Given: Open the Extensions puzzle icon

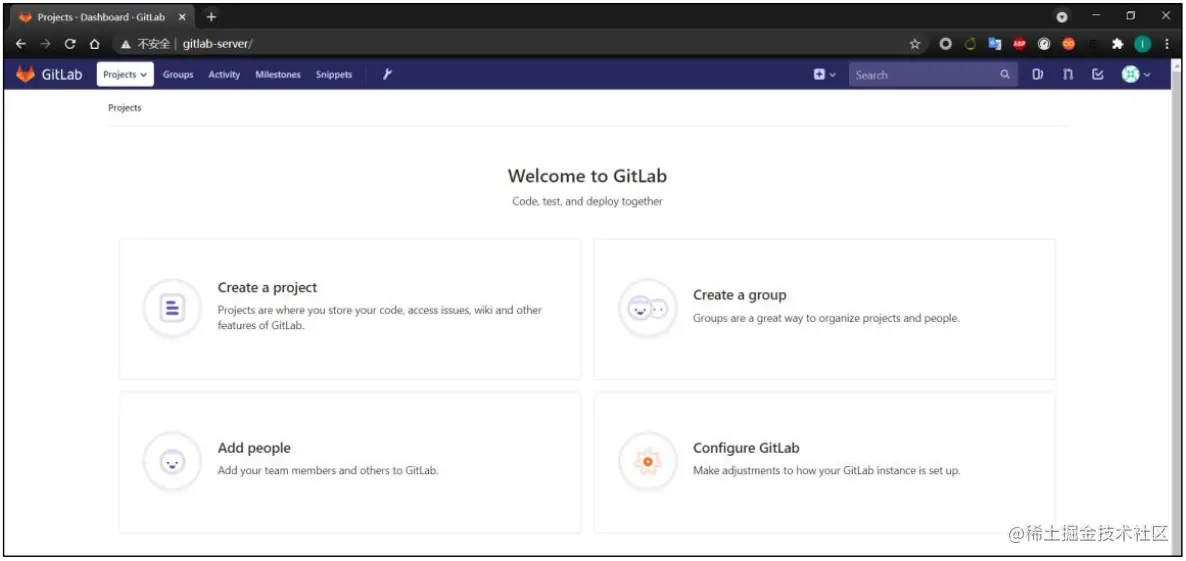Looking at the screenshot, I should [1117, 44].
